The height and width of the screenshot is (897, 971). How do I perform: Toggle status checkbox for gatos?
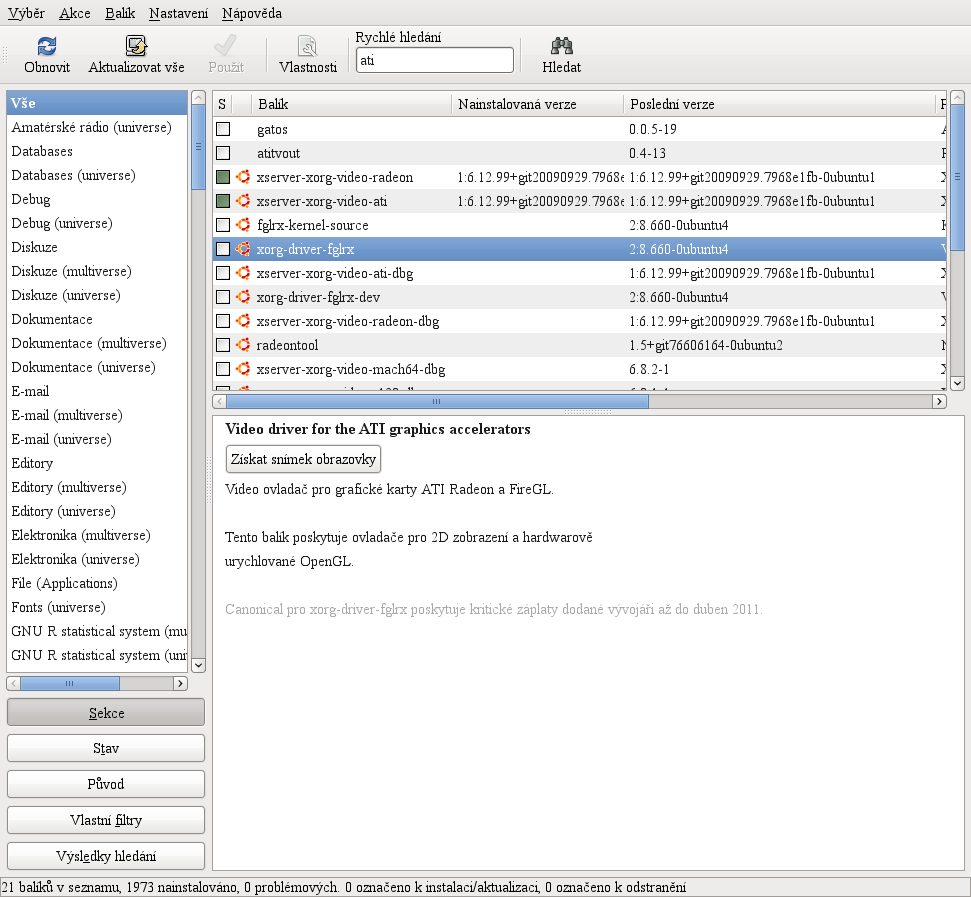(x=223, y=129)
